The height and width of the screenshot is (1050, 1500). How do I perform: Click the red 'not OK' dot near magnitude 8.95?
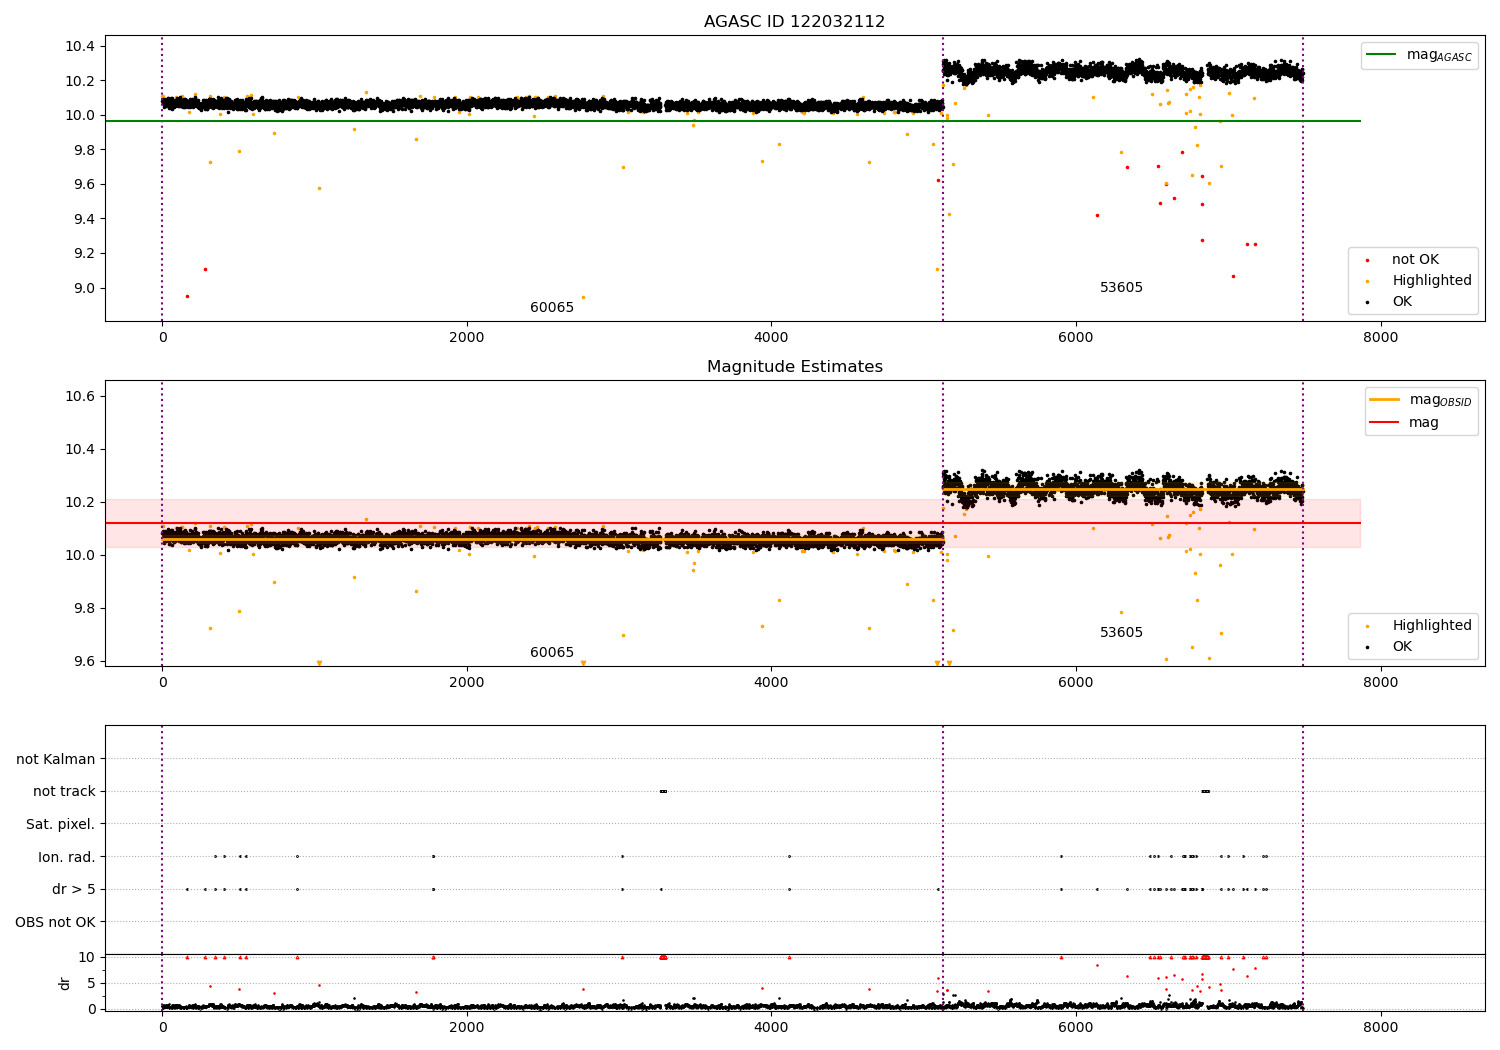click(187, 296)
